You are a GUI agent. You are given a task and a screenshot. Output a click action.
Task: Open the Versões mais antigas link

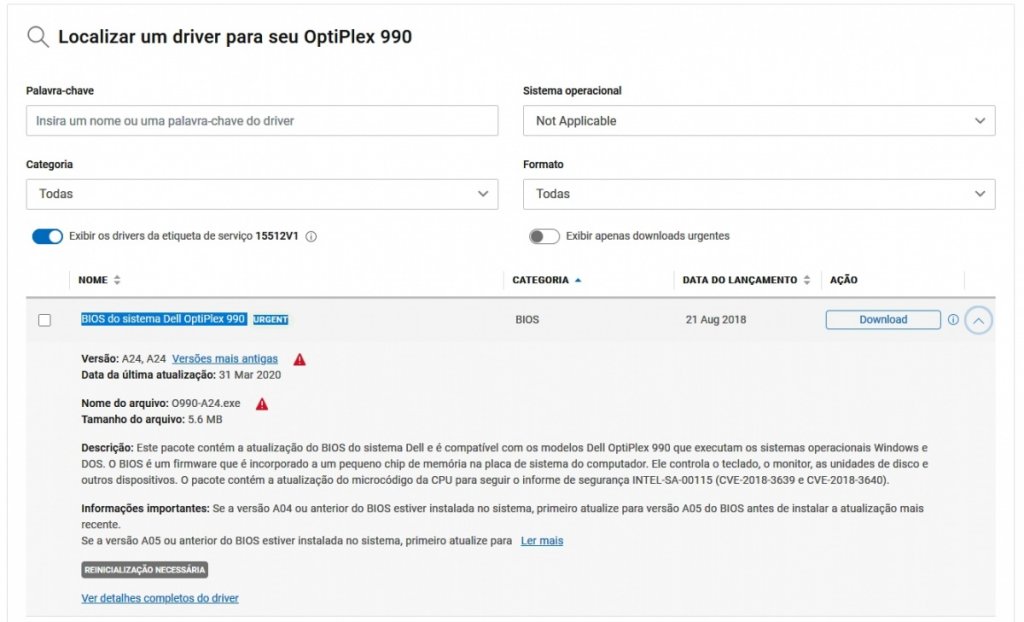225,359
